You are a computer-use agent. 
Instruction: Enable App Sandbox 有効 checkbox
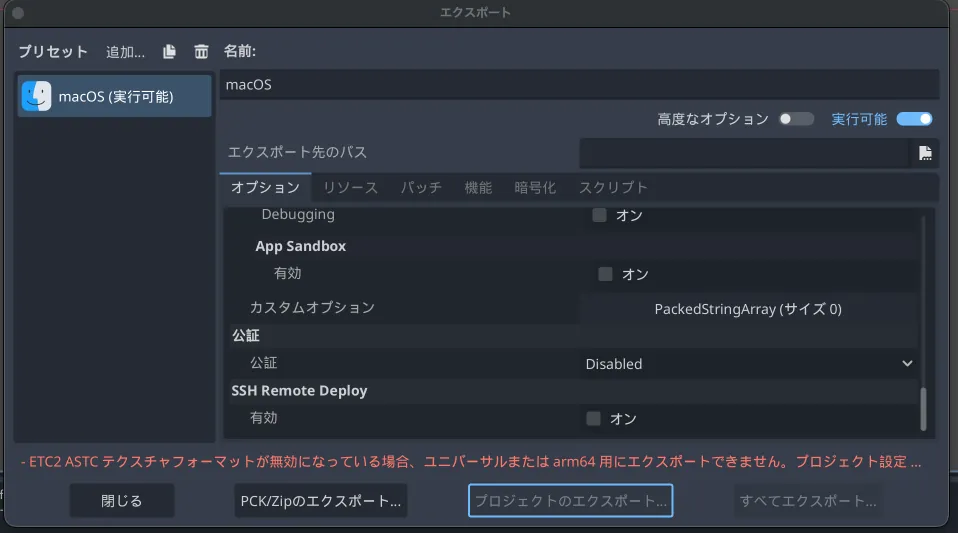point(605,274)
